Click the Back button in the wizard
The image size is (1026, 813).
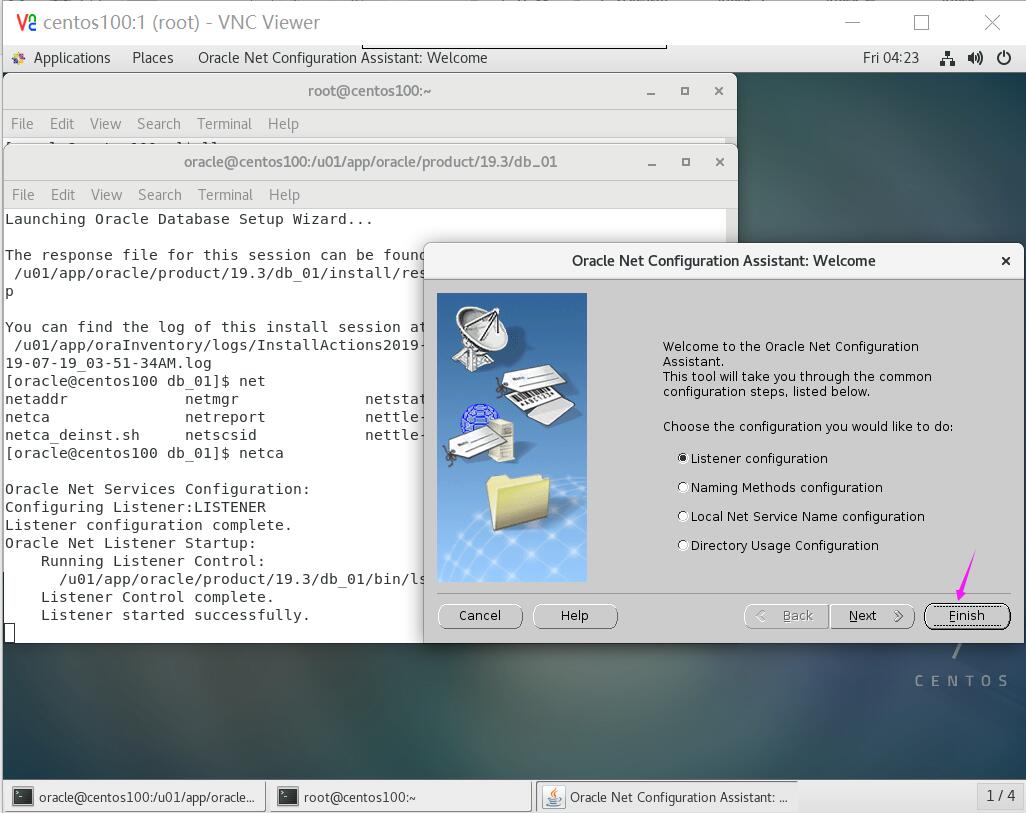point(787,615)
